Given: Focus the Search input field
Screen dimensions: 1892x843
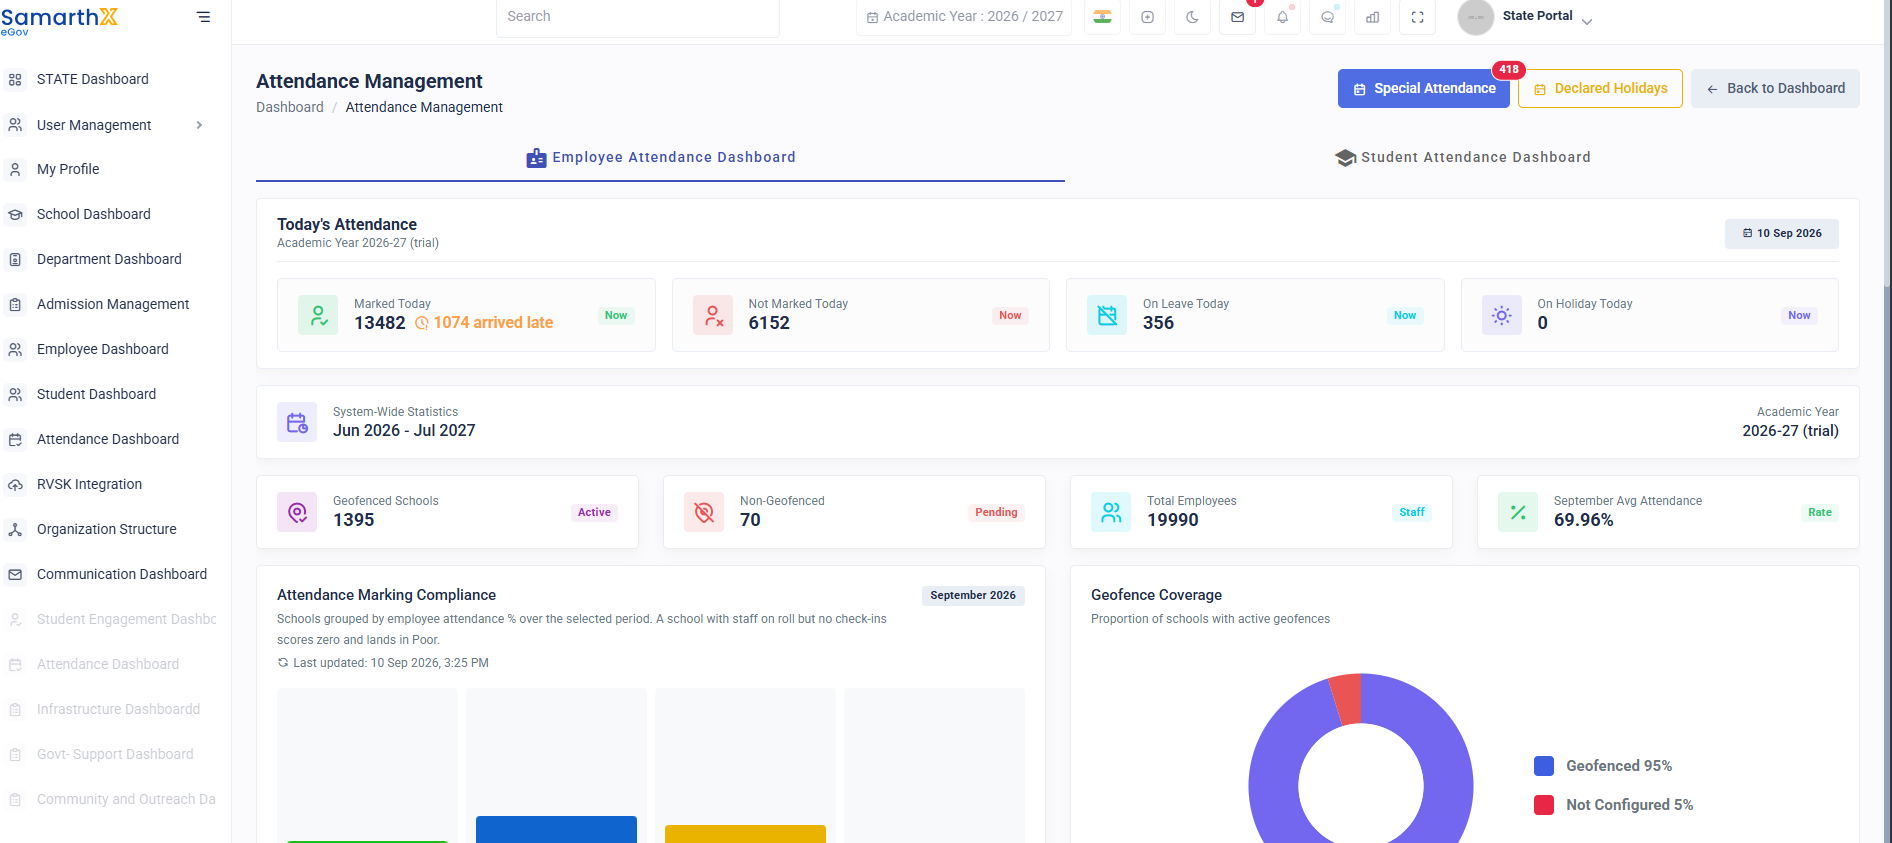Looking at the screenshot, I should (638, 17).
